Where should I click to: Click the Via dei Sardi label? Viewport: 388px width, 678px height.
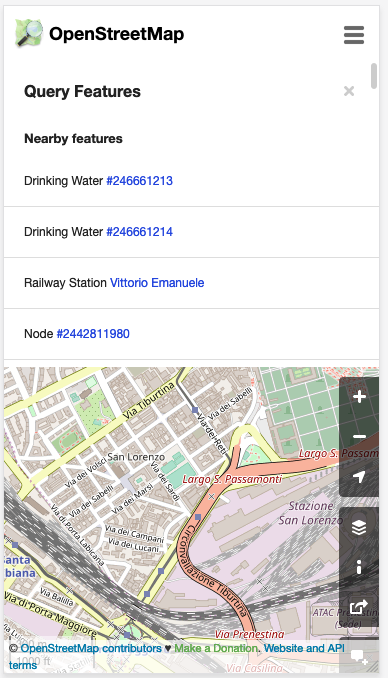(164, 480)
